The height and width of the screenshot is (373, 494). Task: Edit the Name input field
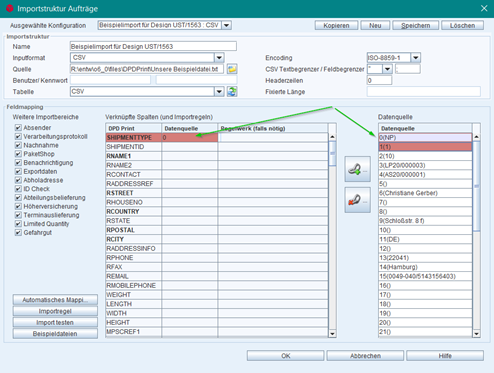[x=153, y=46]
